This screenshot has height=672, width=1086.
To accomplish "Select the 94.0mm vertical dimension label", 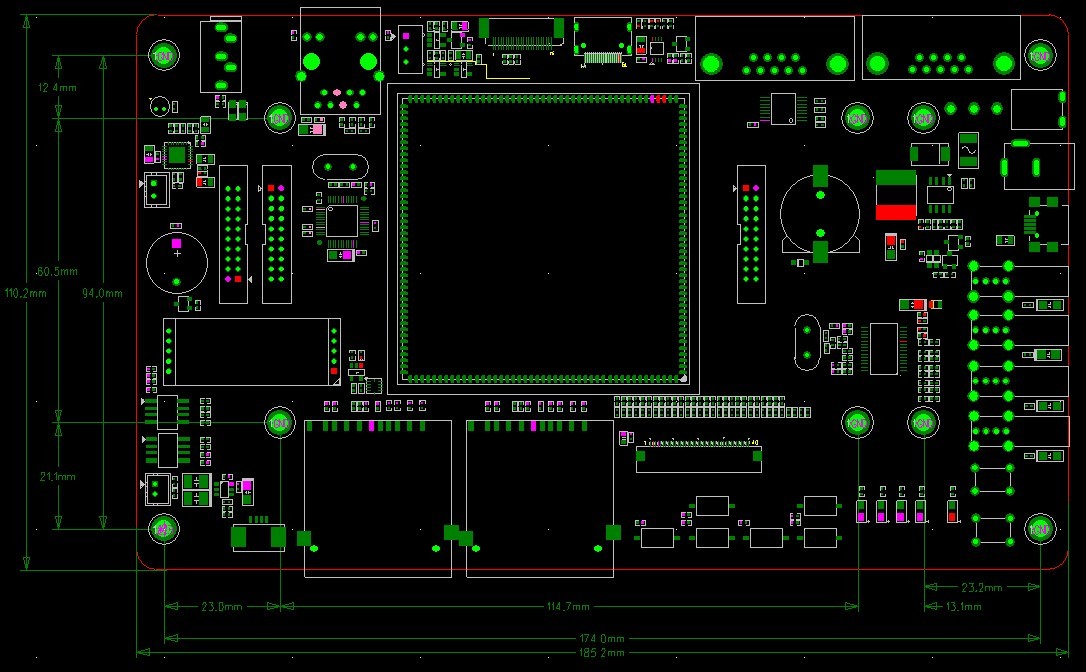I will tap(102, 293).
